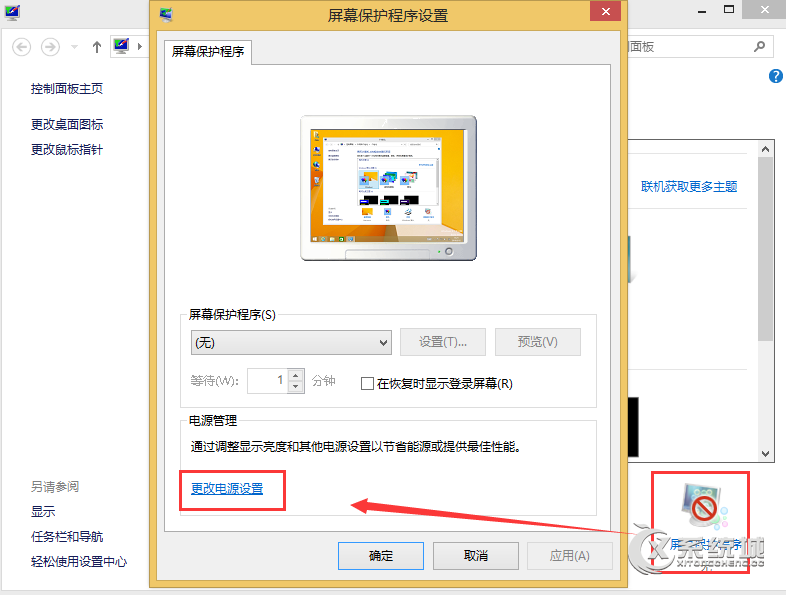Open help with the question mark icon
Image resolution: width=786 pixels, height=595 pixels.
pos(775,76)
